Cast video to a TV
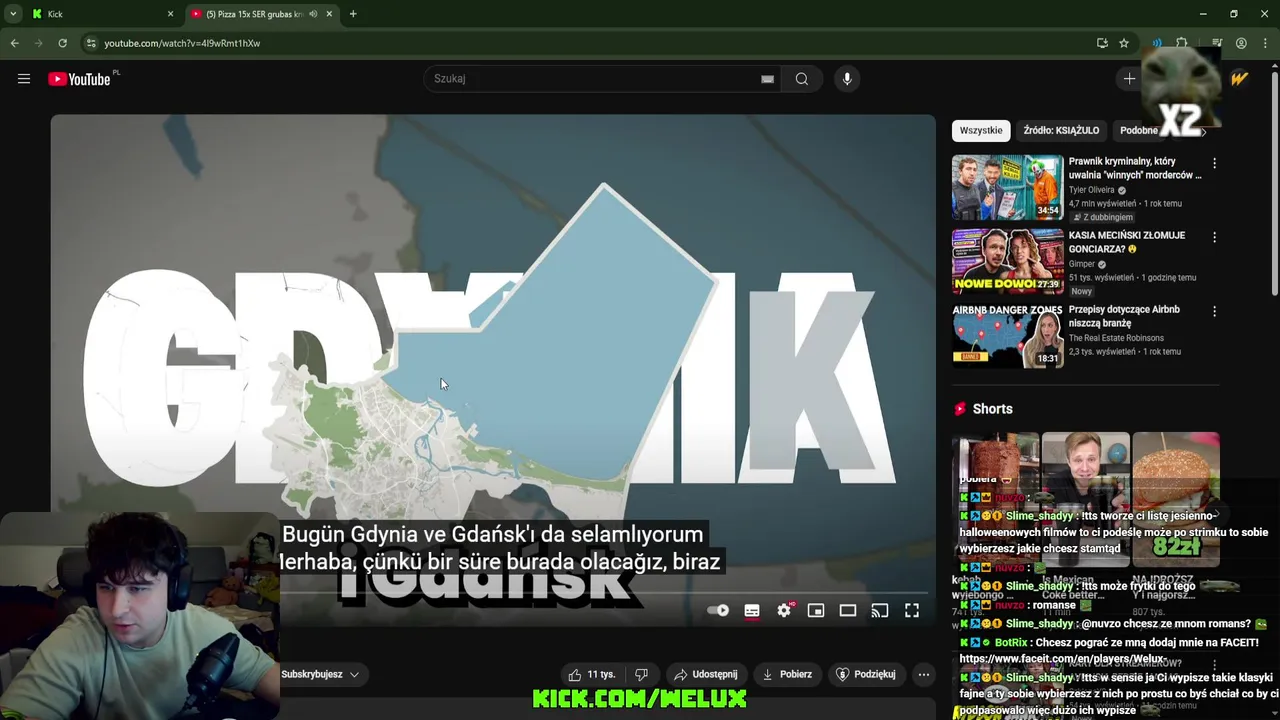The height and width of the screenshot is (720, 1280). coord(880,610)
